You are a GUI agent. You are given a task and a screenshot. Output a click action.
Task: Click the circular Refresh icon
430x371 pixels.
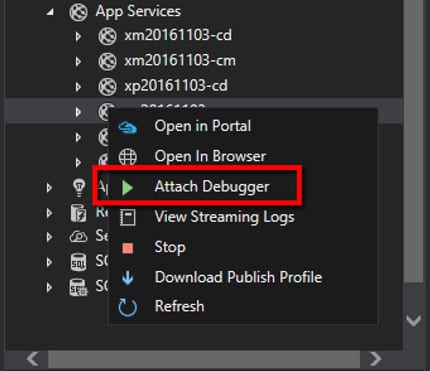(x=128, y=307)
